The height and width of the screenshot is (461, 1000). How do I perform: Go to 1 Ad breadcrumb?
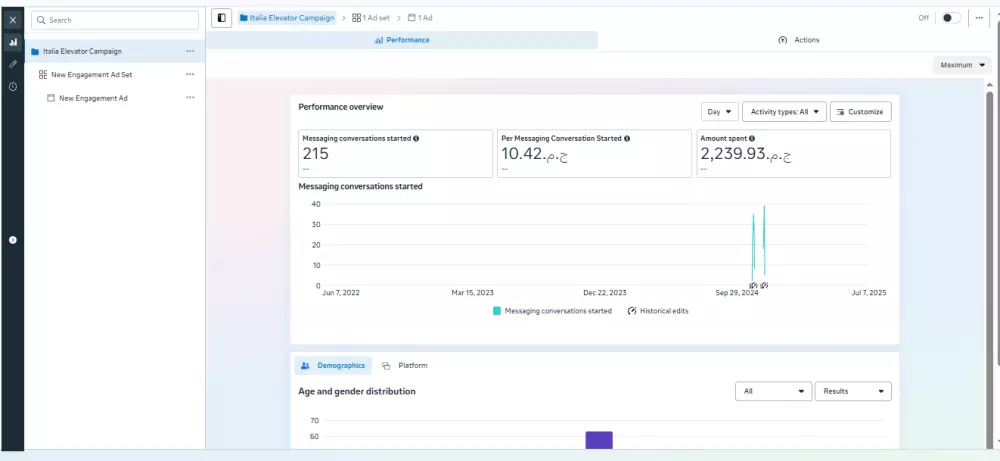click(420, 18)
